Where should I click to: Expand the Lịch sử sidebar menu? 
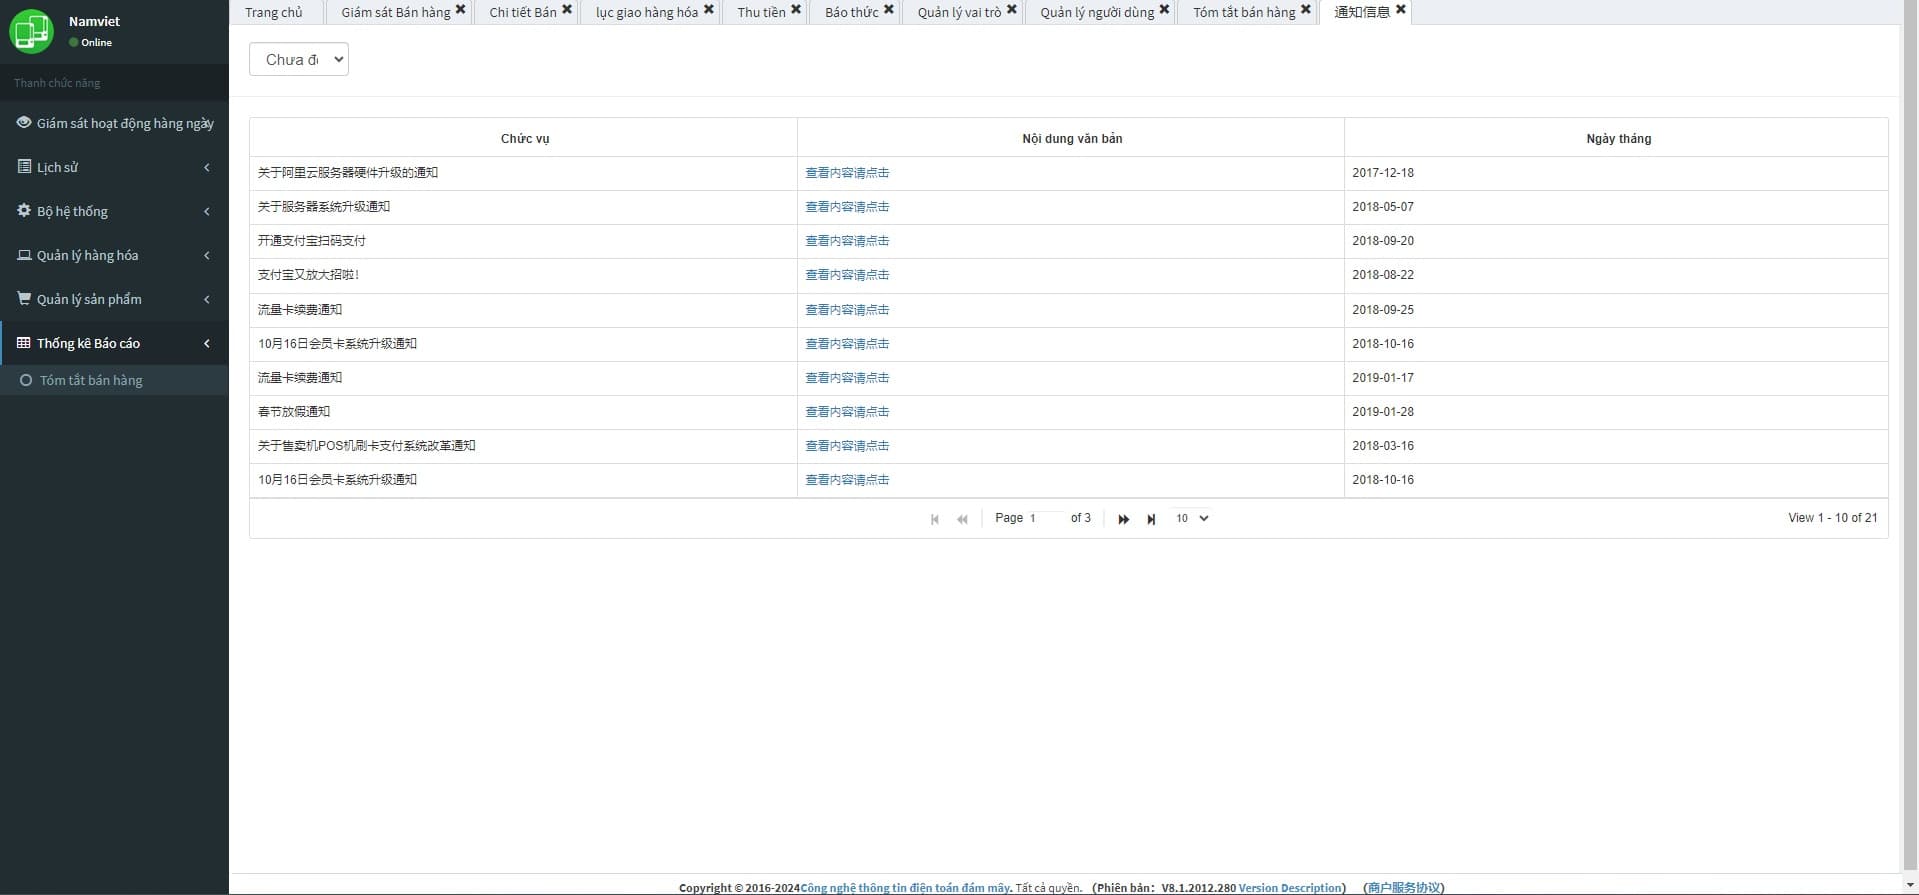[114, 167]
